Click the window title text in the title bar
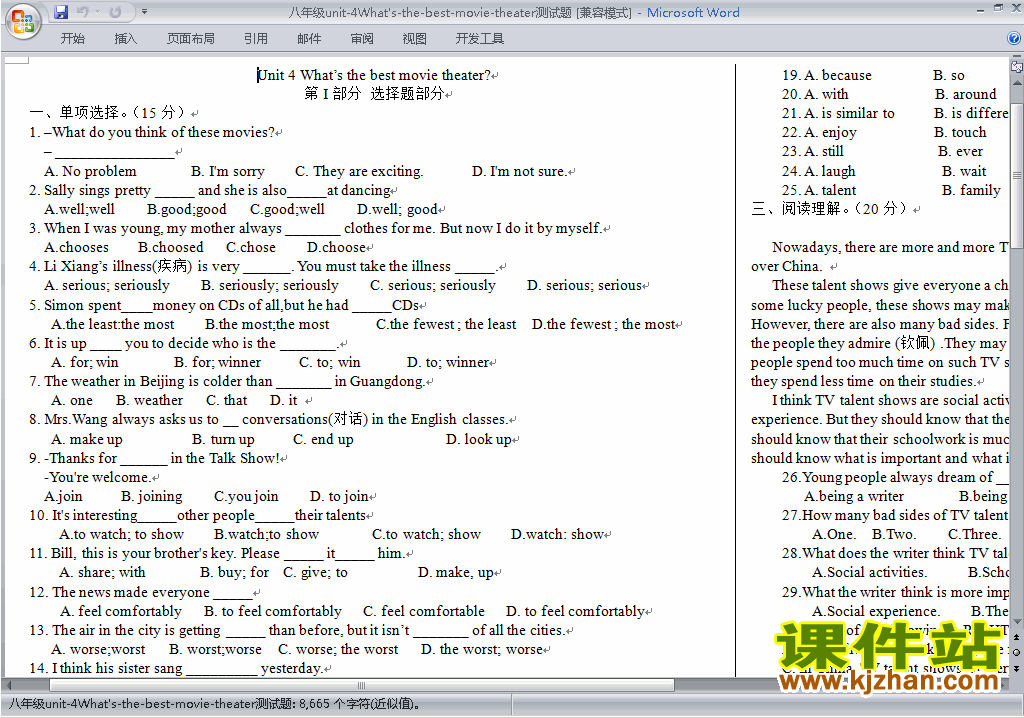1024x718 pixels. [x=514, y=12]
